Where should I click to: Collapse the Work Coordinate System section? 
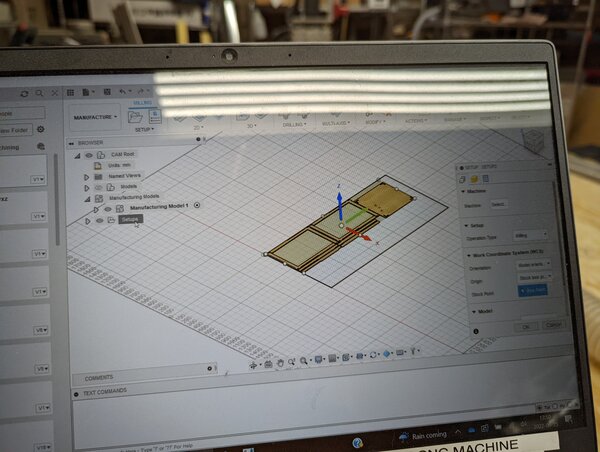coord(469,255)
